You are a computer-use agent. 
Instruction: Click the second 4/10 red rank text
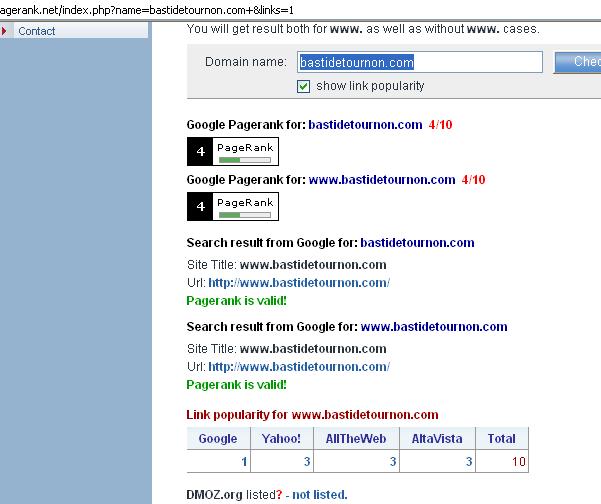pos(473,180)
